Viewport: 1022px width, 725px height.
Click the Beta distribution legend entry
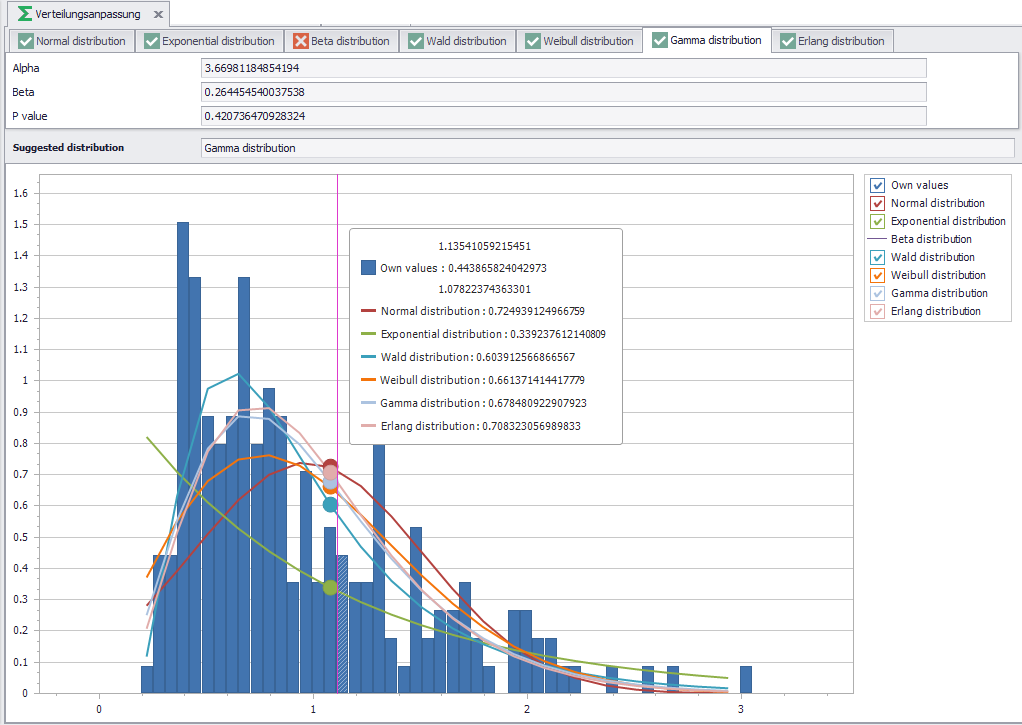(930, 239)
